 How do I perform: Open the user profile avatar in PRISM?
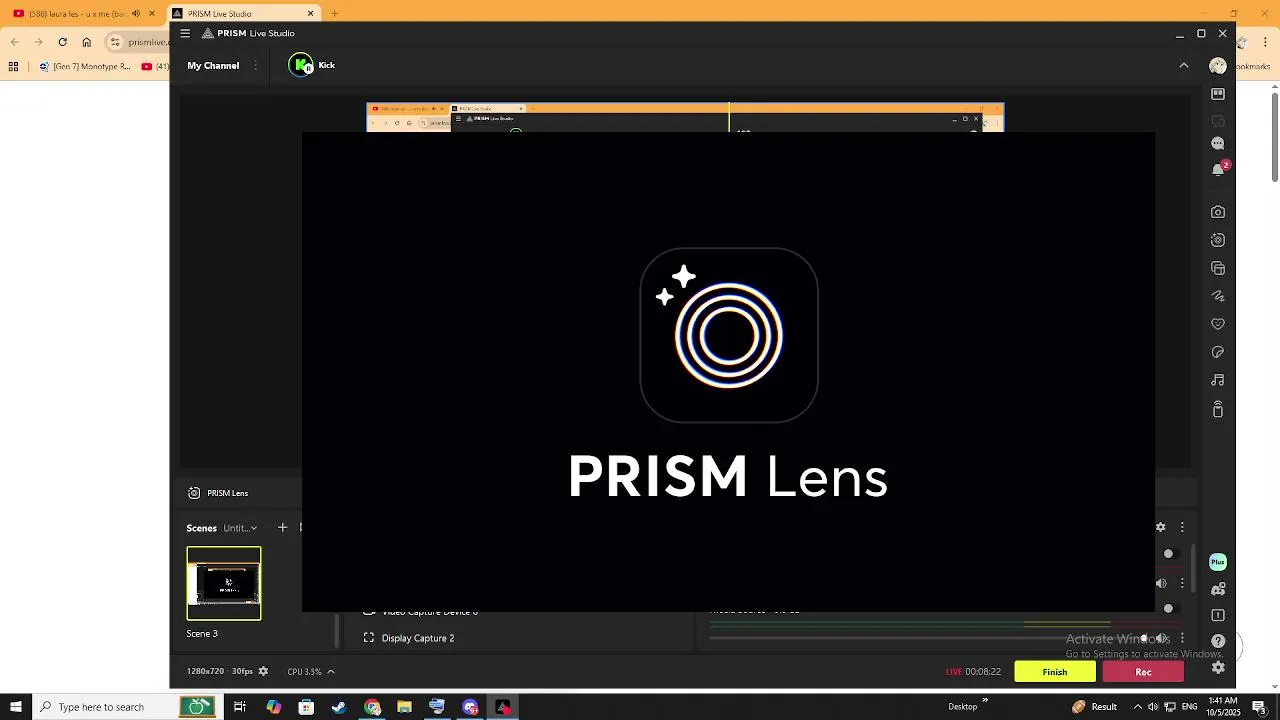pyautogui.click(x=1218, y=65)
